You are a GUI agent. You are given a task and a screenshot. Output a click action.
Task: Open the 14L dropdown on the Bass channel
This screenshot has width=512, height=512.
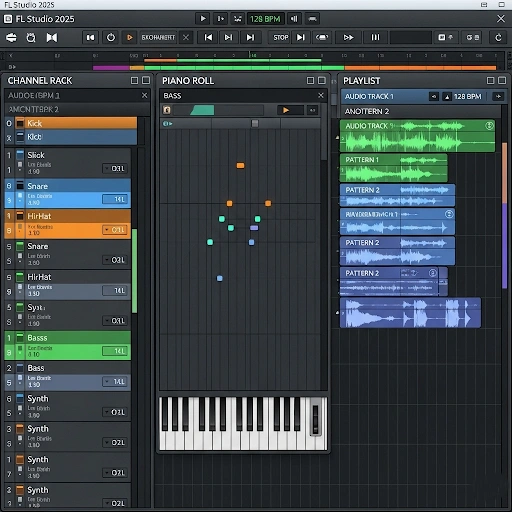[115, 382]
